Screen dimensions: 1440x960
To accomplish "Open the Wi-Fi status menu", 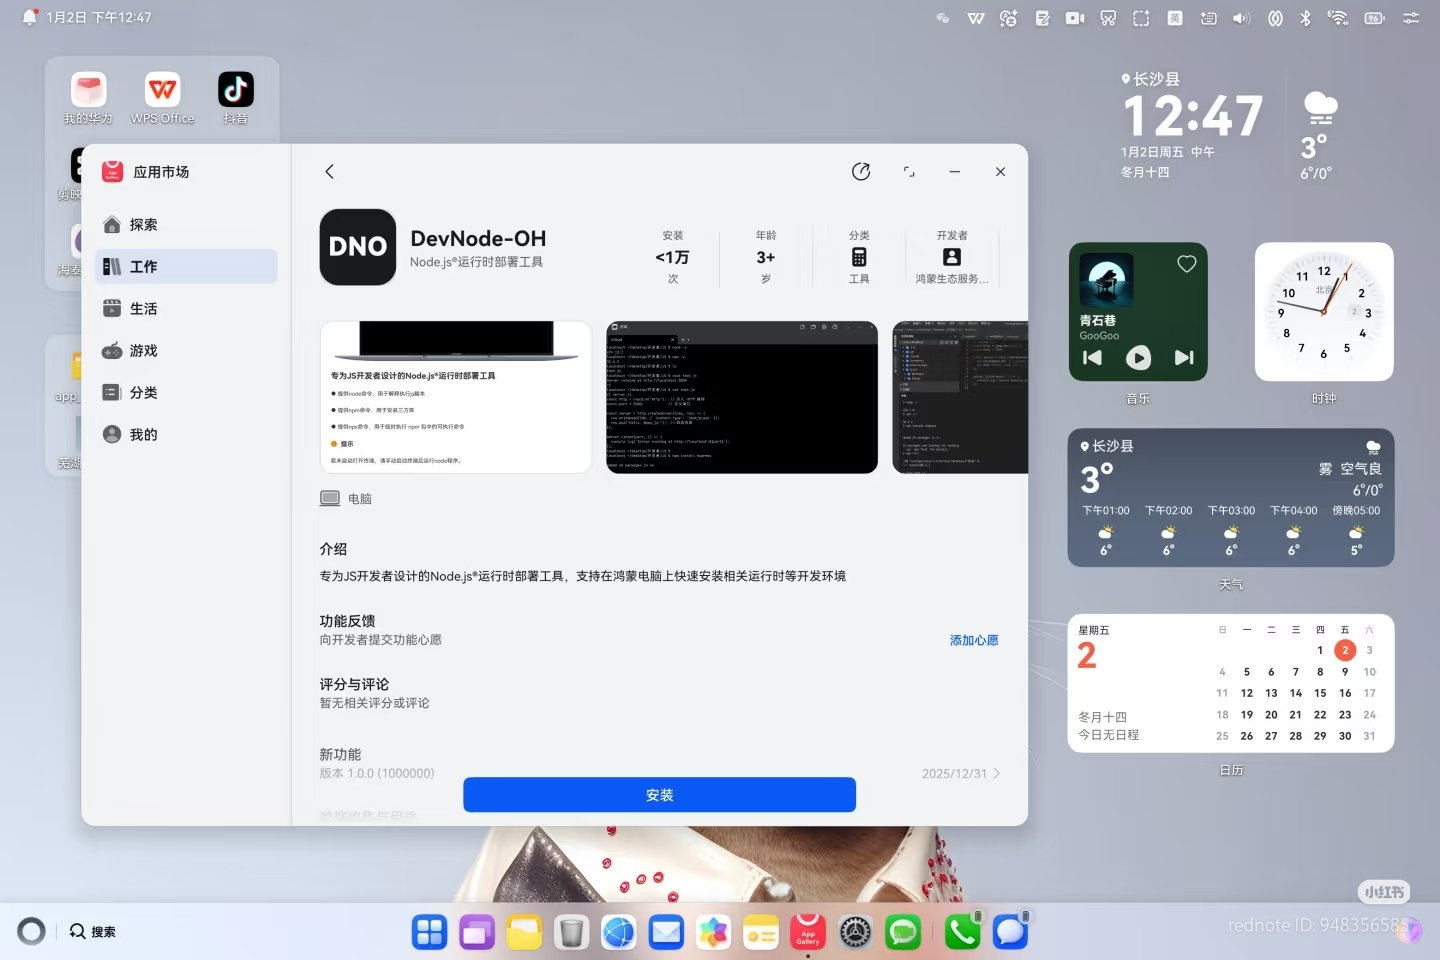I will tap(1338, 18).
